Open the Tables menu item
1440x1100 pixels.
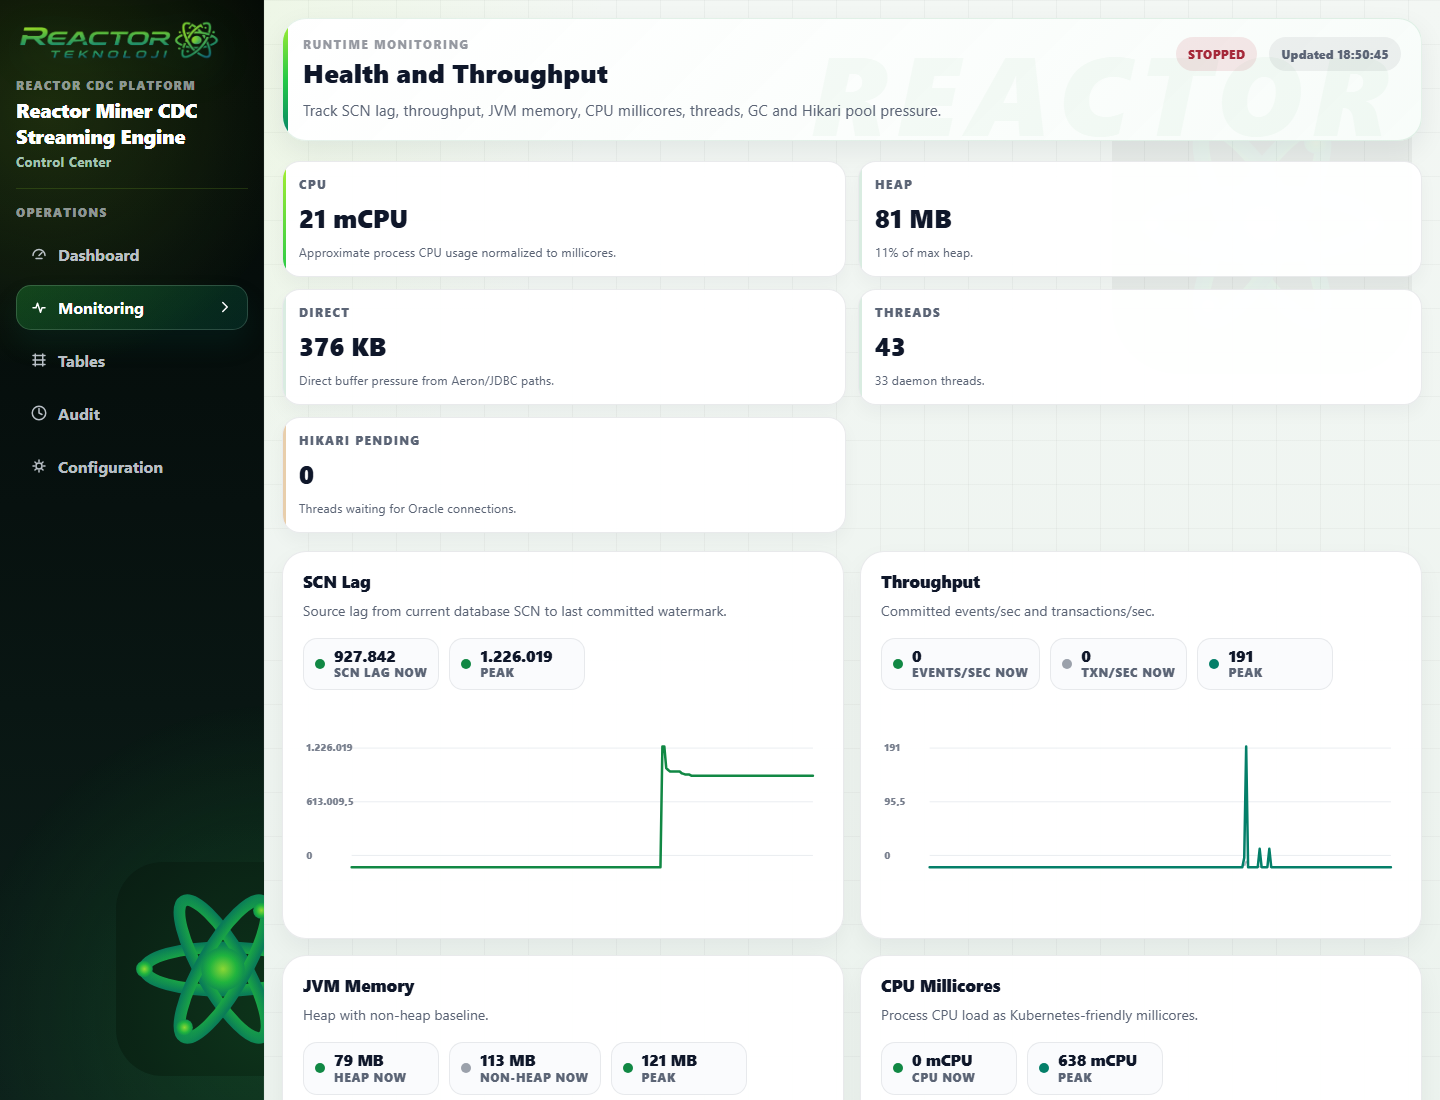click(x=132, y=361)
